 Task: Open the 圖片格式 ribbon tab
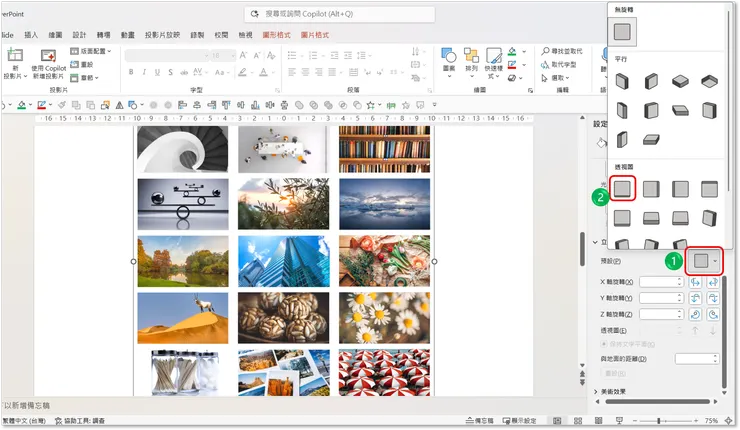point(315,35)
